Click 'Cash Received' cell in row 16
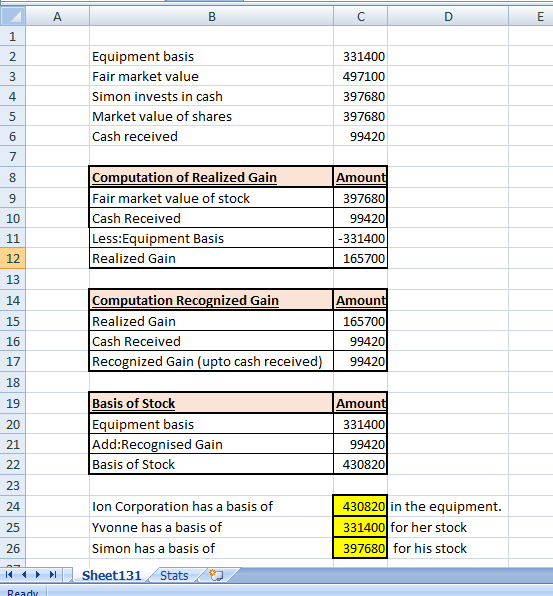Image resolution: width=553 pixels, height=596 pixels. point(211,341)
